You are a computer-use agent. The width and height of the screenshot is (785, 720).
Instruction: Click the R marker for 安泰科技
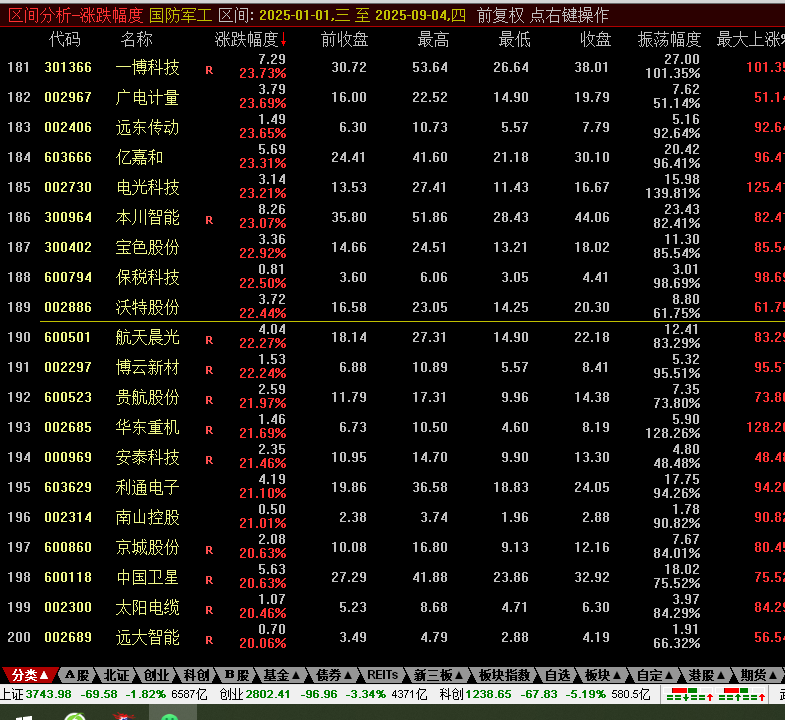pyautogui.click(x=209, y=461)
